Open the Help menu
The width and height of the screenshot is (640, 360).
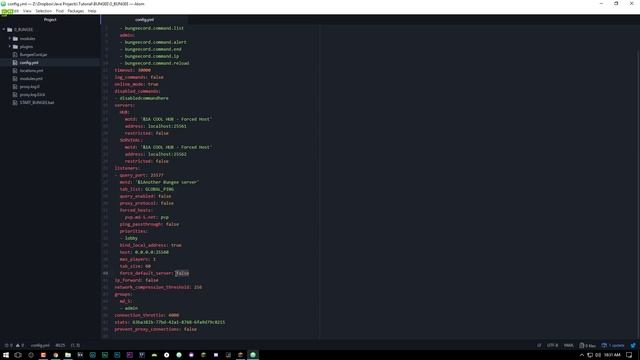(x=92, y=11)
